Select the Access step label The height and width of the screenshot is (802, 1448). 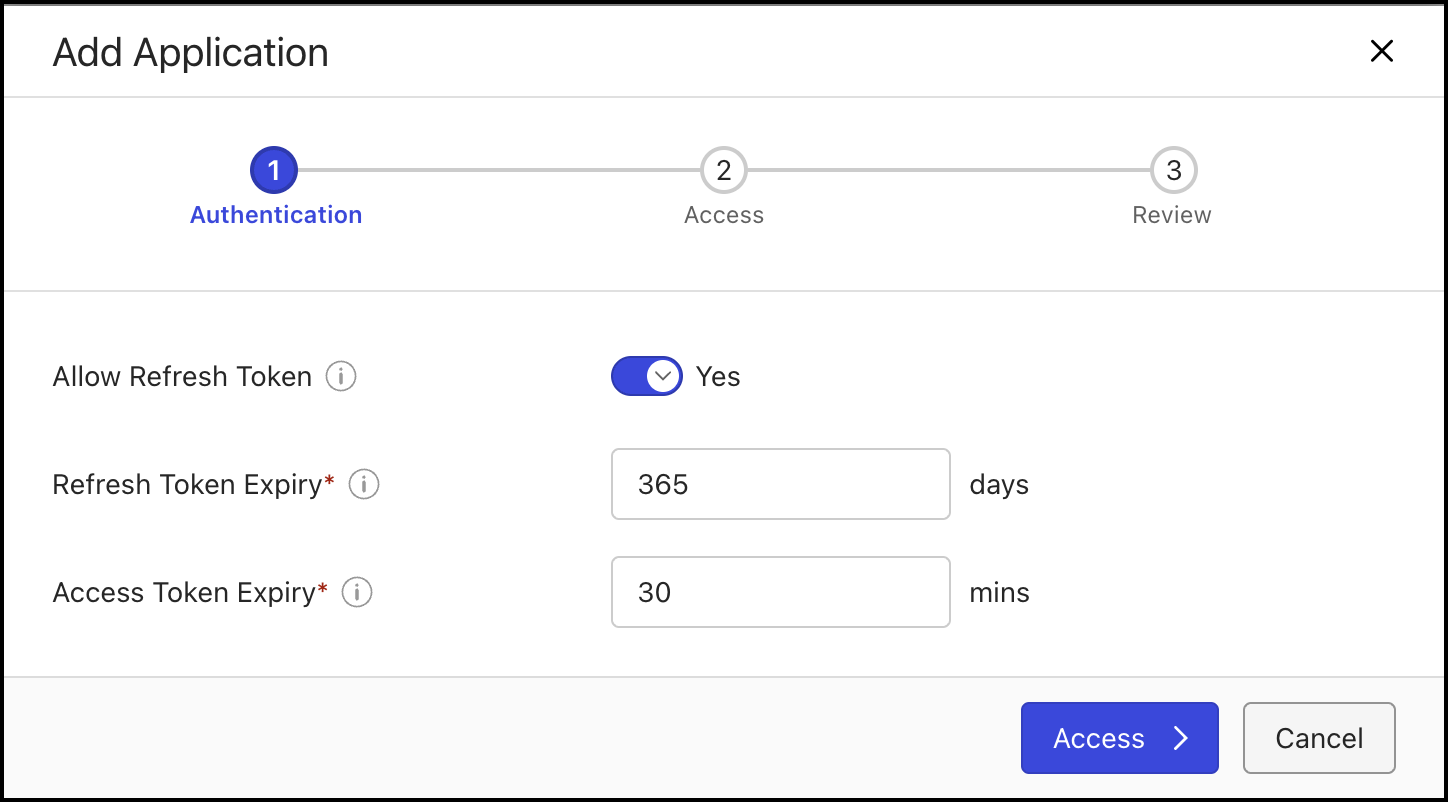(x=724, y=215)
